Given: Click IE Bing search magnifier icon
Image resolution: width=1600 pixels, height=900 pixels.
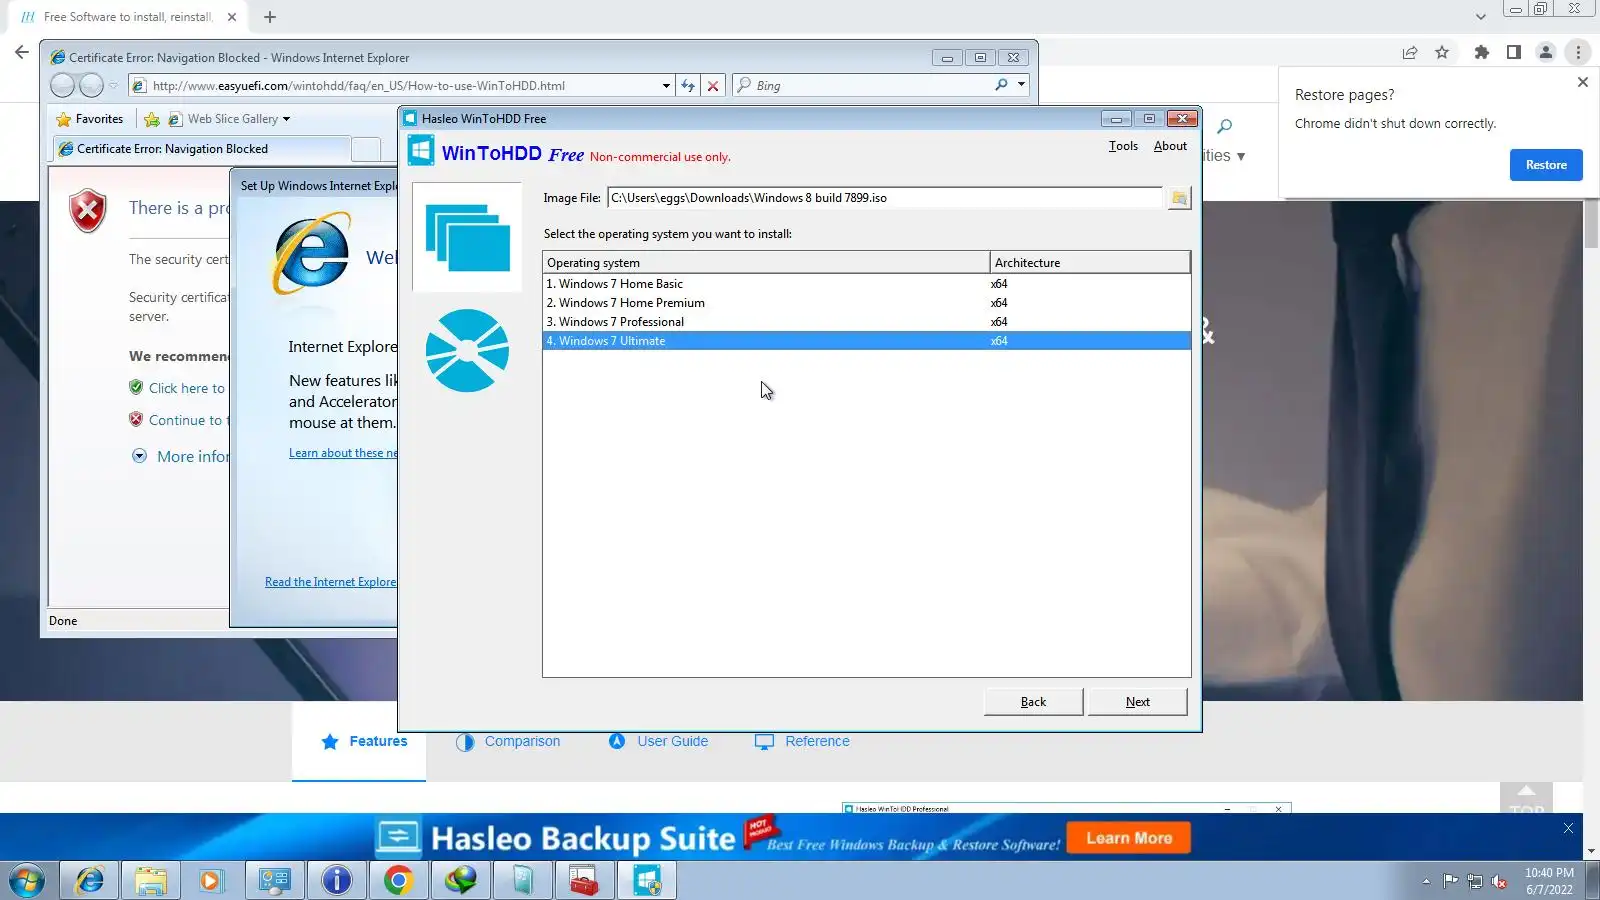Looking at the screenshot, I should [x=1001, y=85].
